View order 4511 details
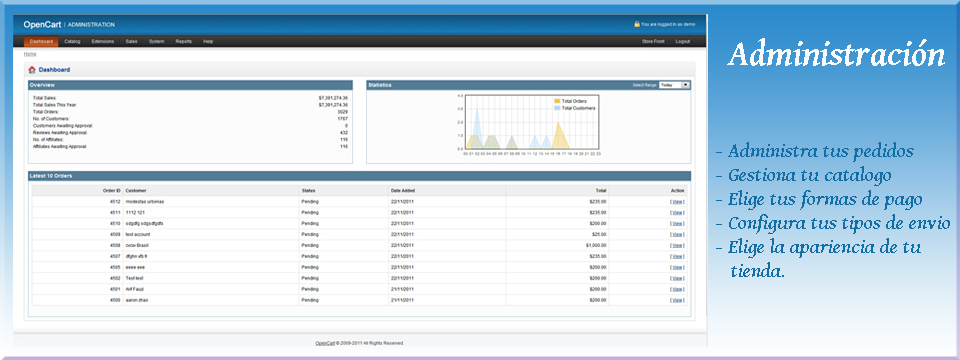 [x=677, y=212]
